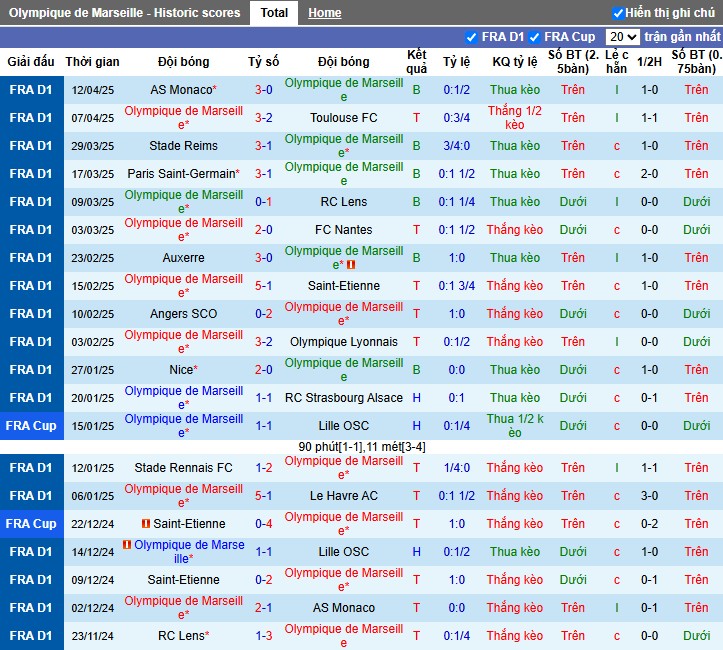Click 'Thua 1/2 kèo' in Lille cup row
Image resolution: width=723 pixels, height=650 pixels.
[515, 425]
